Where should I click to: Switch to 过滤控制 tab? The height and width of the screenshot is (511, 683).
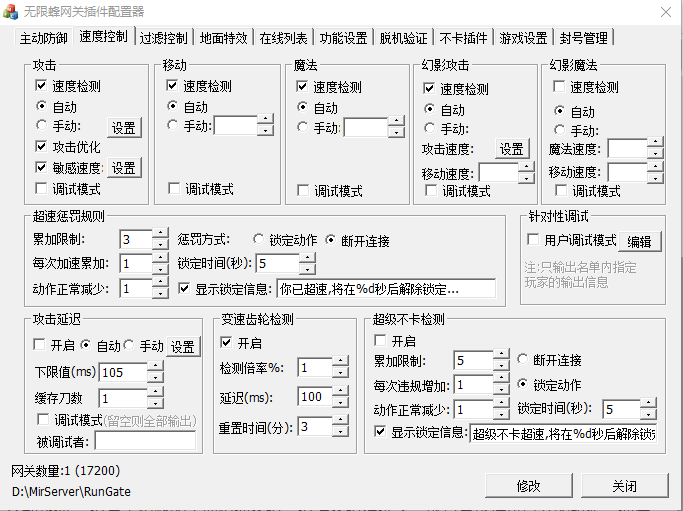point(163,38)
